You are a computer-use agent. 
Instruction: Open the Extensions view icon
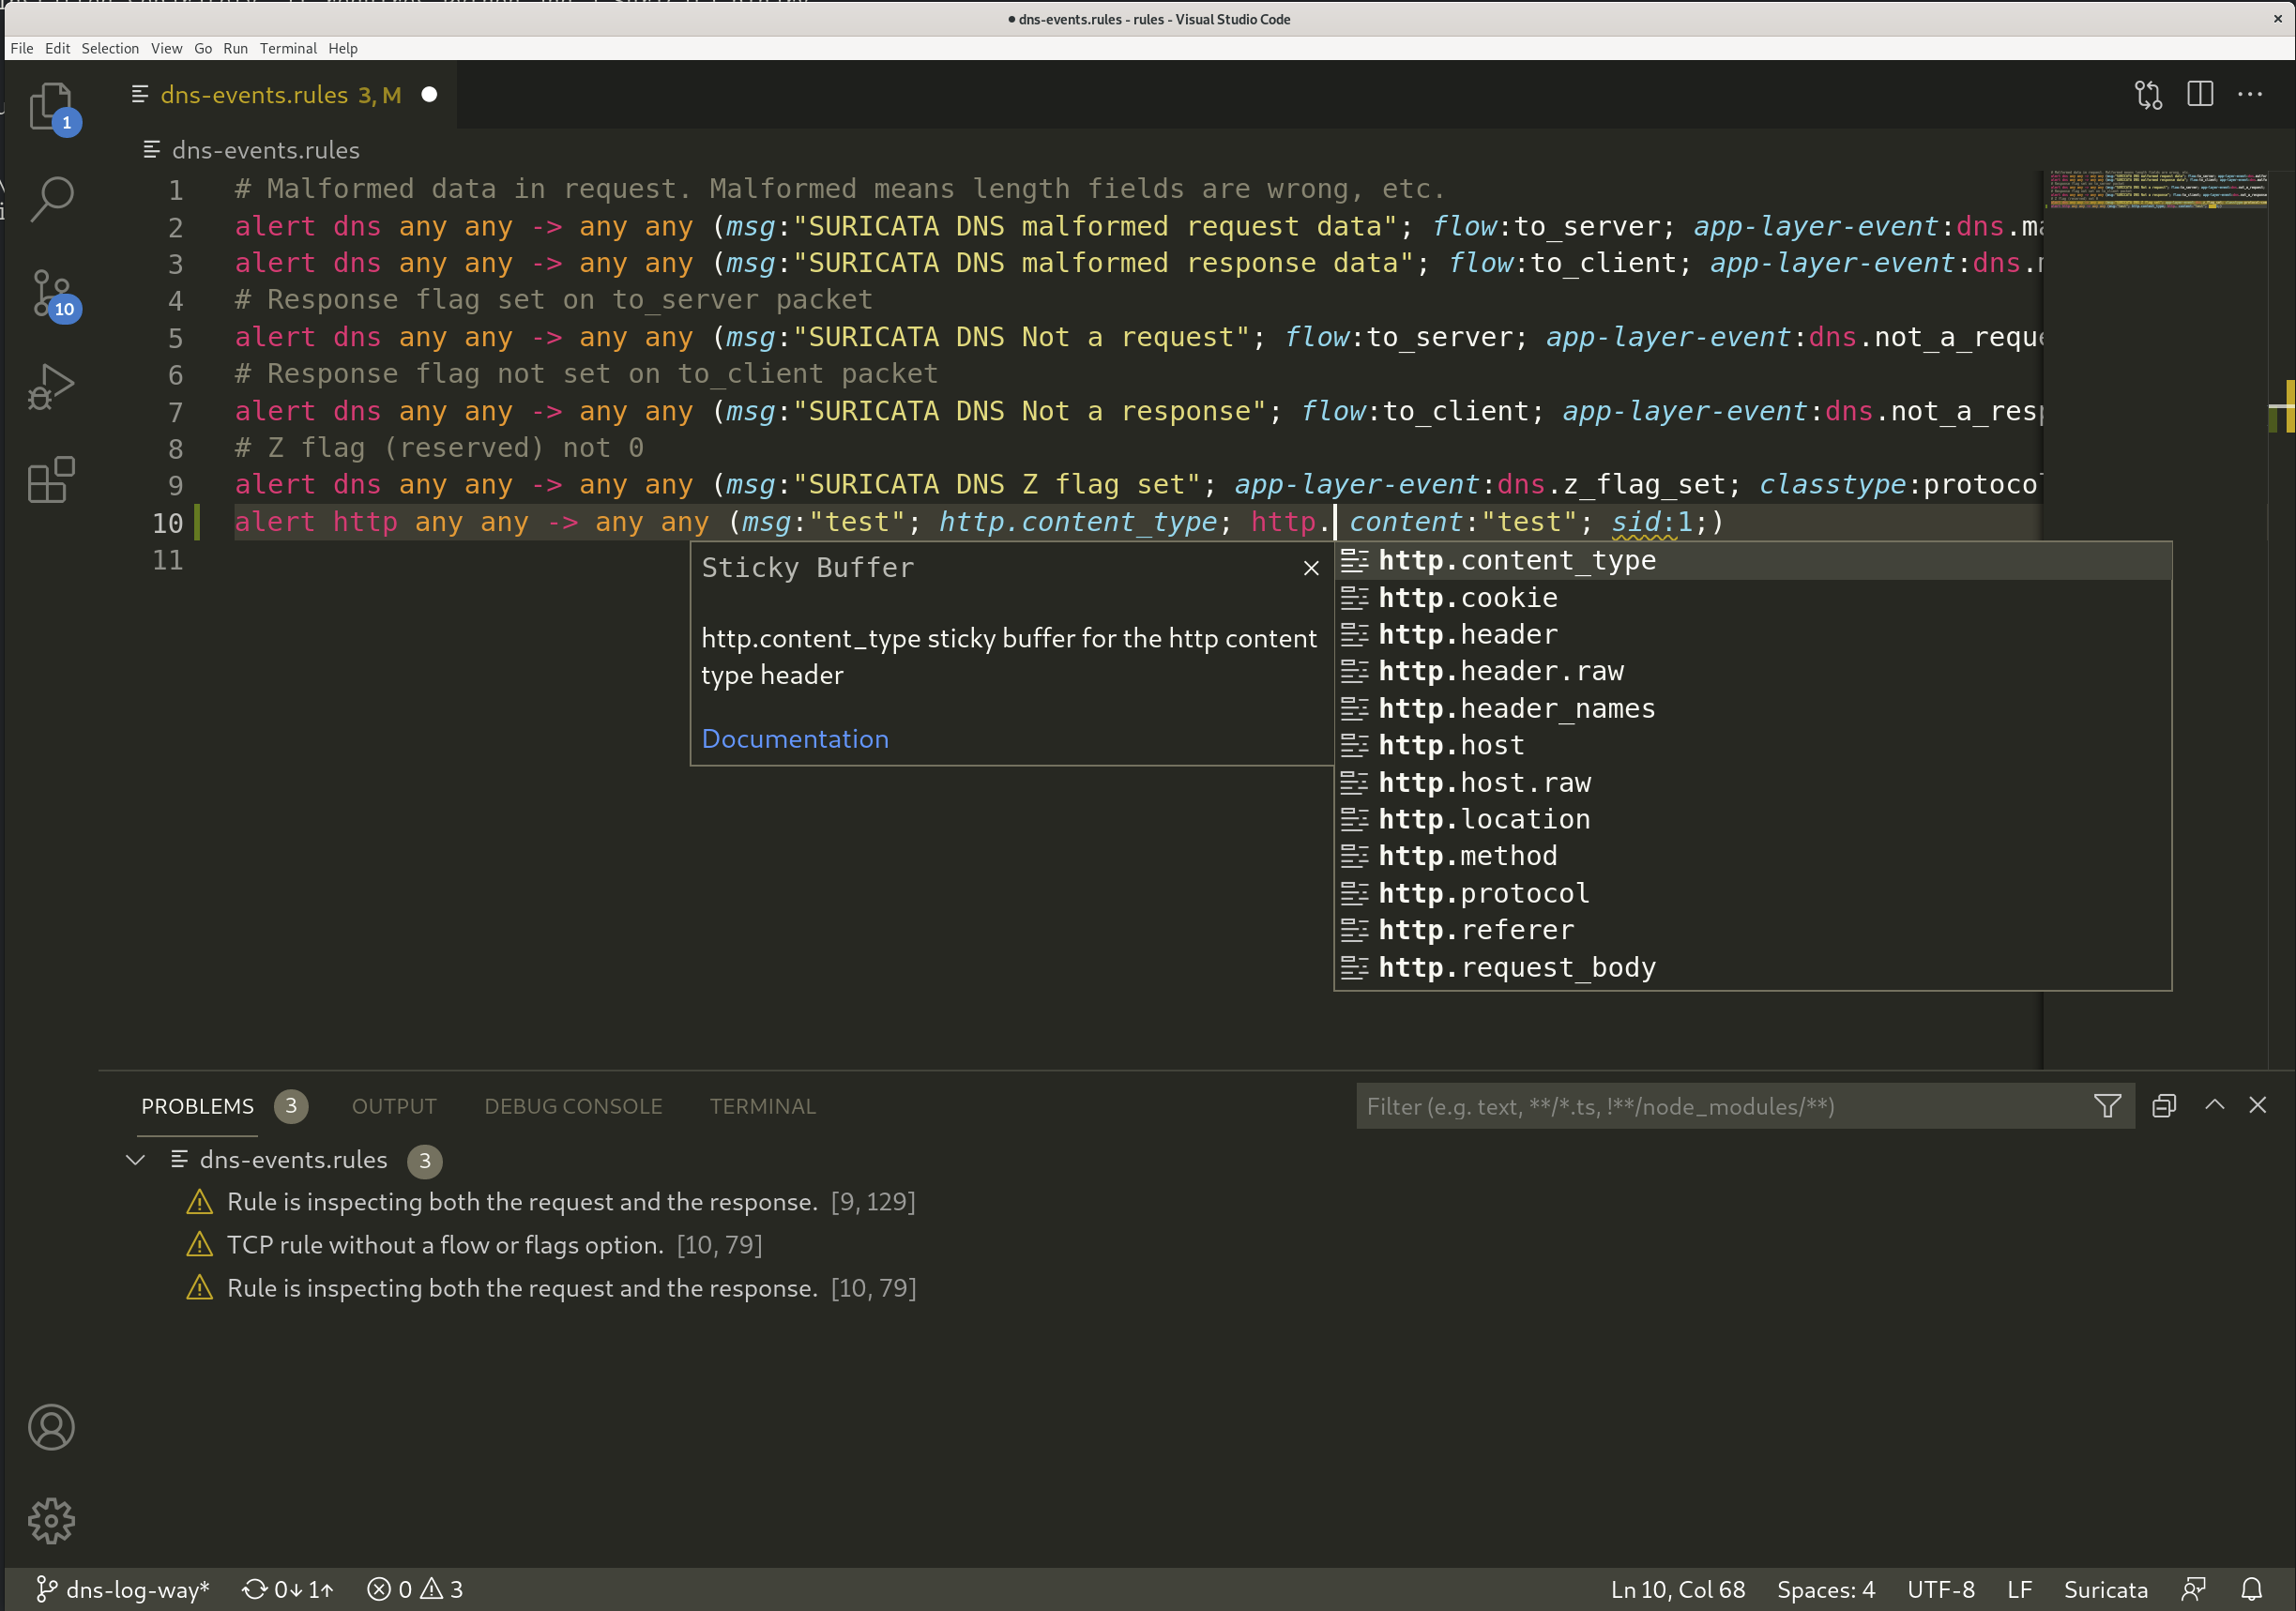[51, 480]
